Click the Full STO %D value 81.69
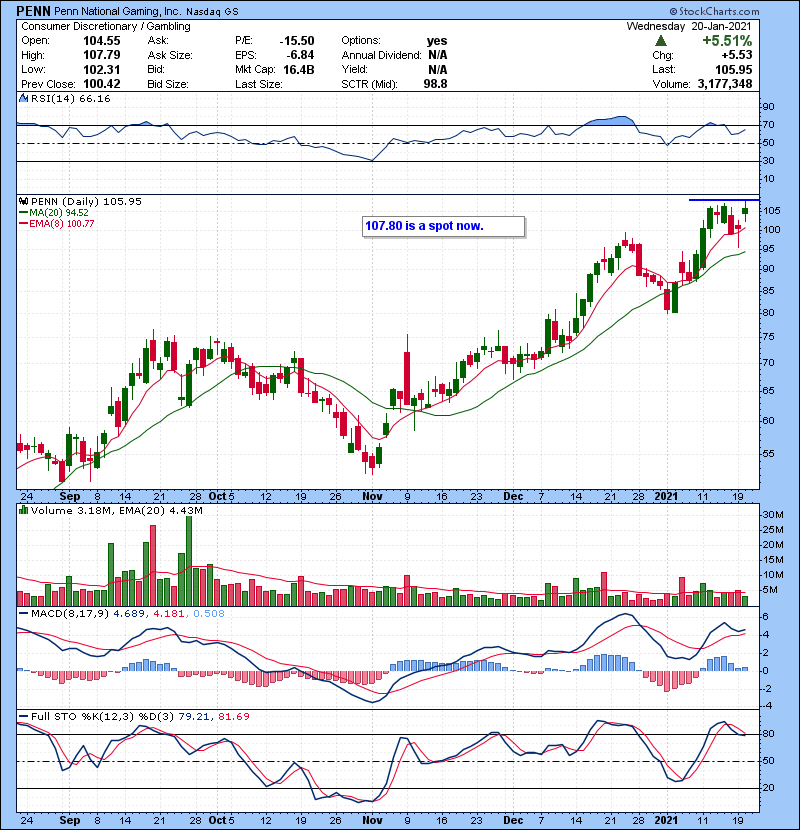Screen dimensions: 800x830 pyautogui.click(x=233, y=717)
